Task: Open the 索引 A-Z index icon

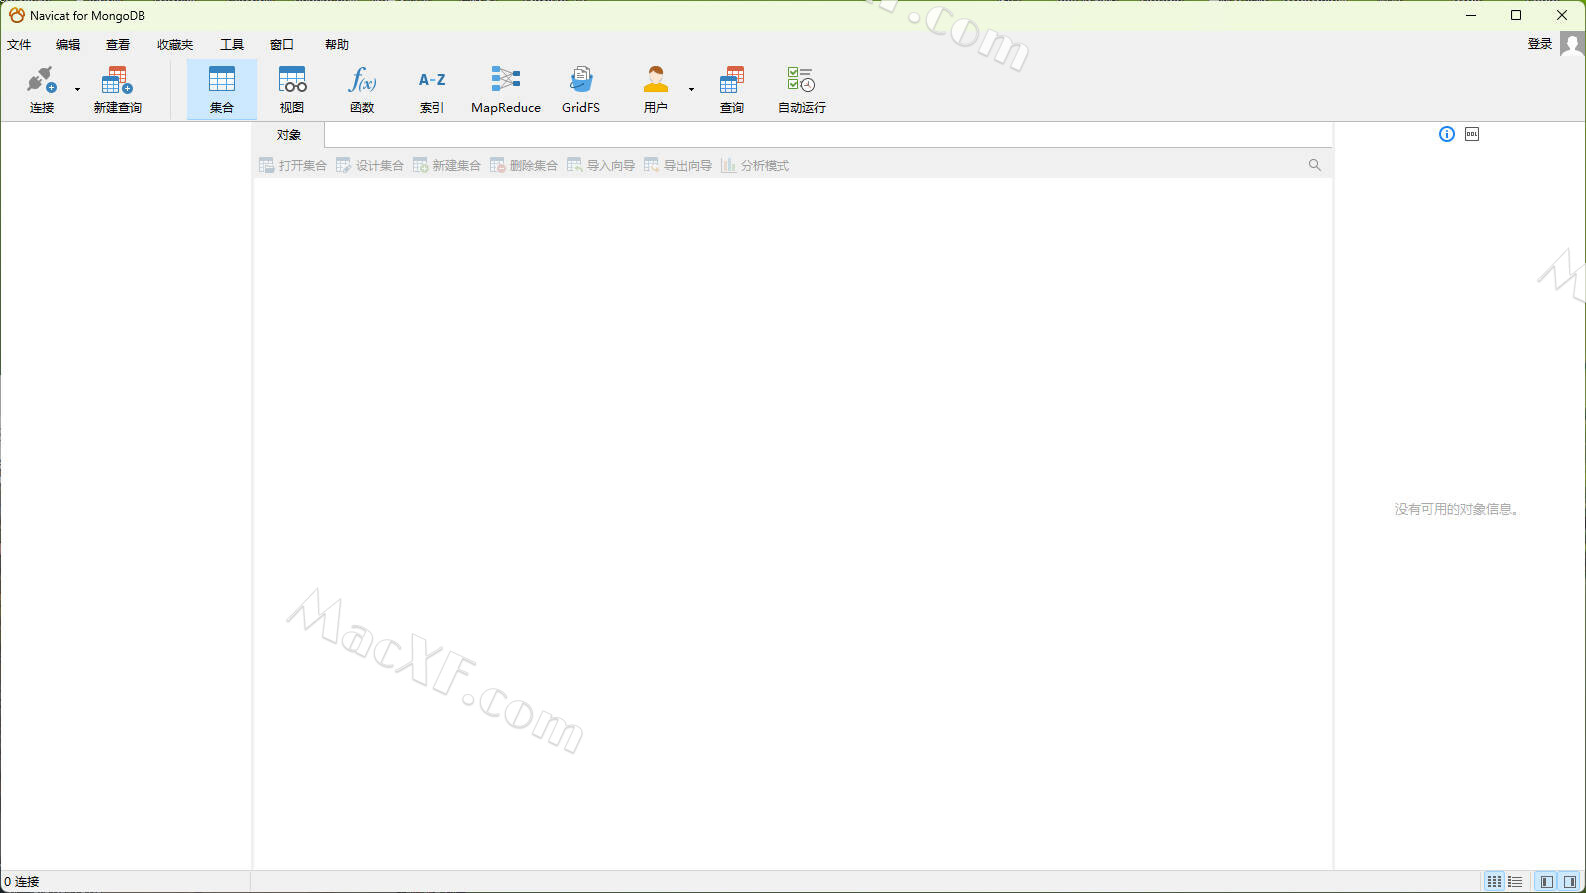Action: pyautogui.click(x=432, y=89)
